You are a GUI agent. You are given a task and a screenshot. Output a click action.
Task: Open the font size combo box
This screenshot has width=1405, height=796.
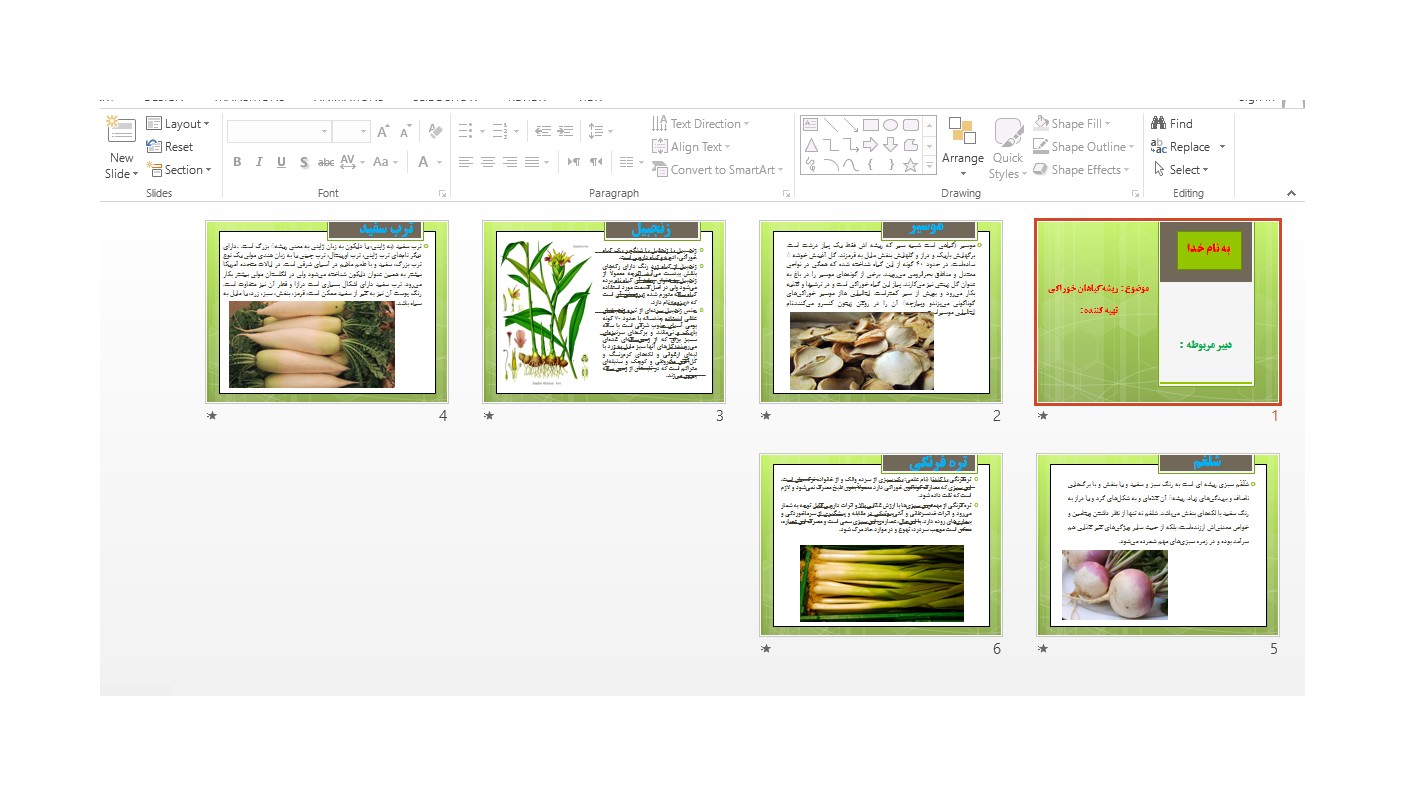point(351,132)
